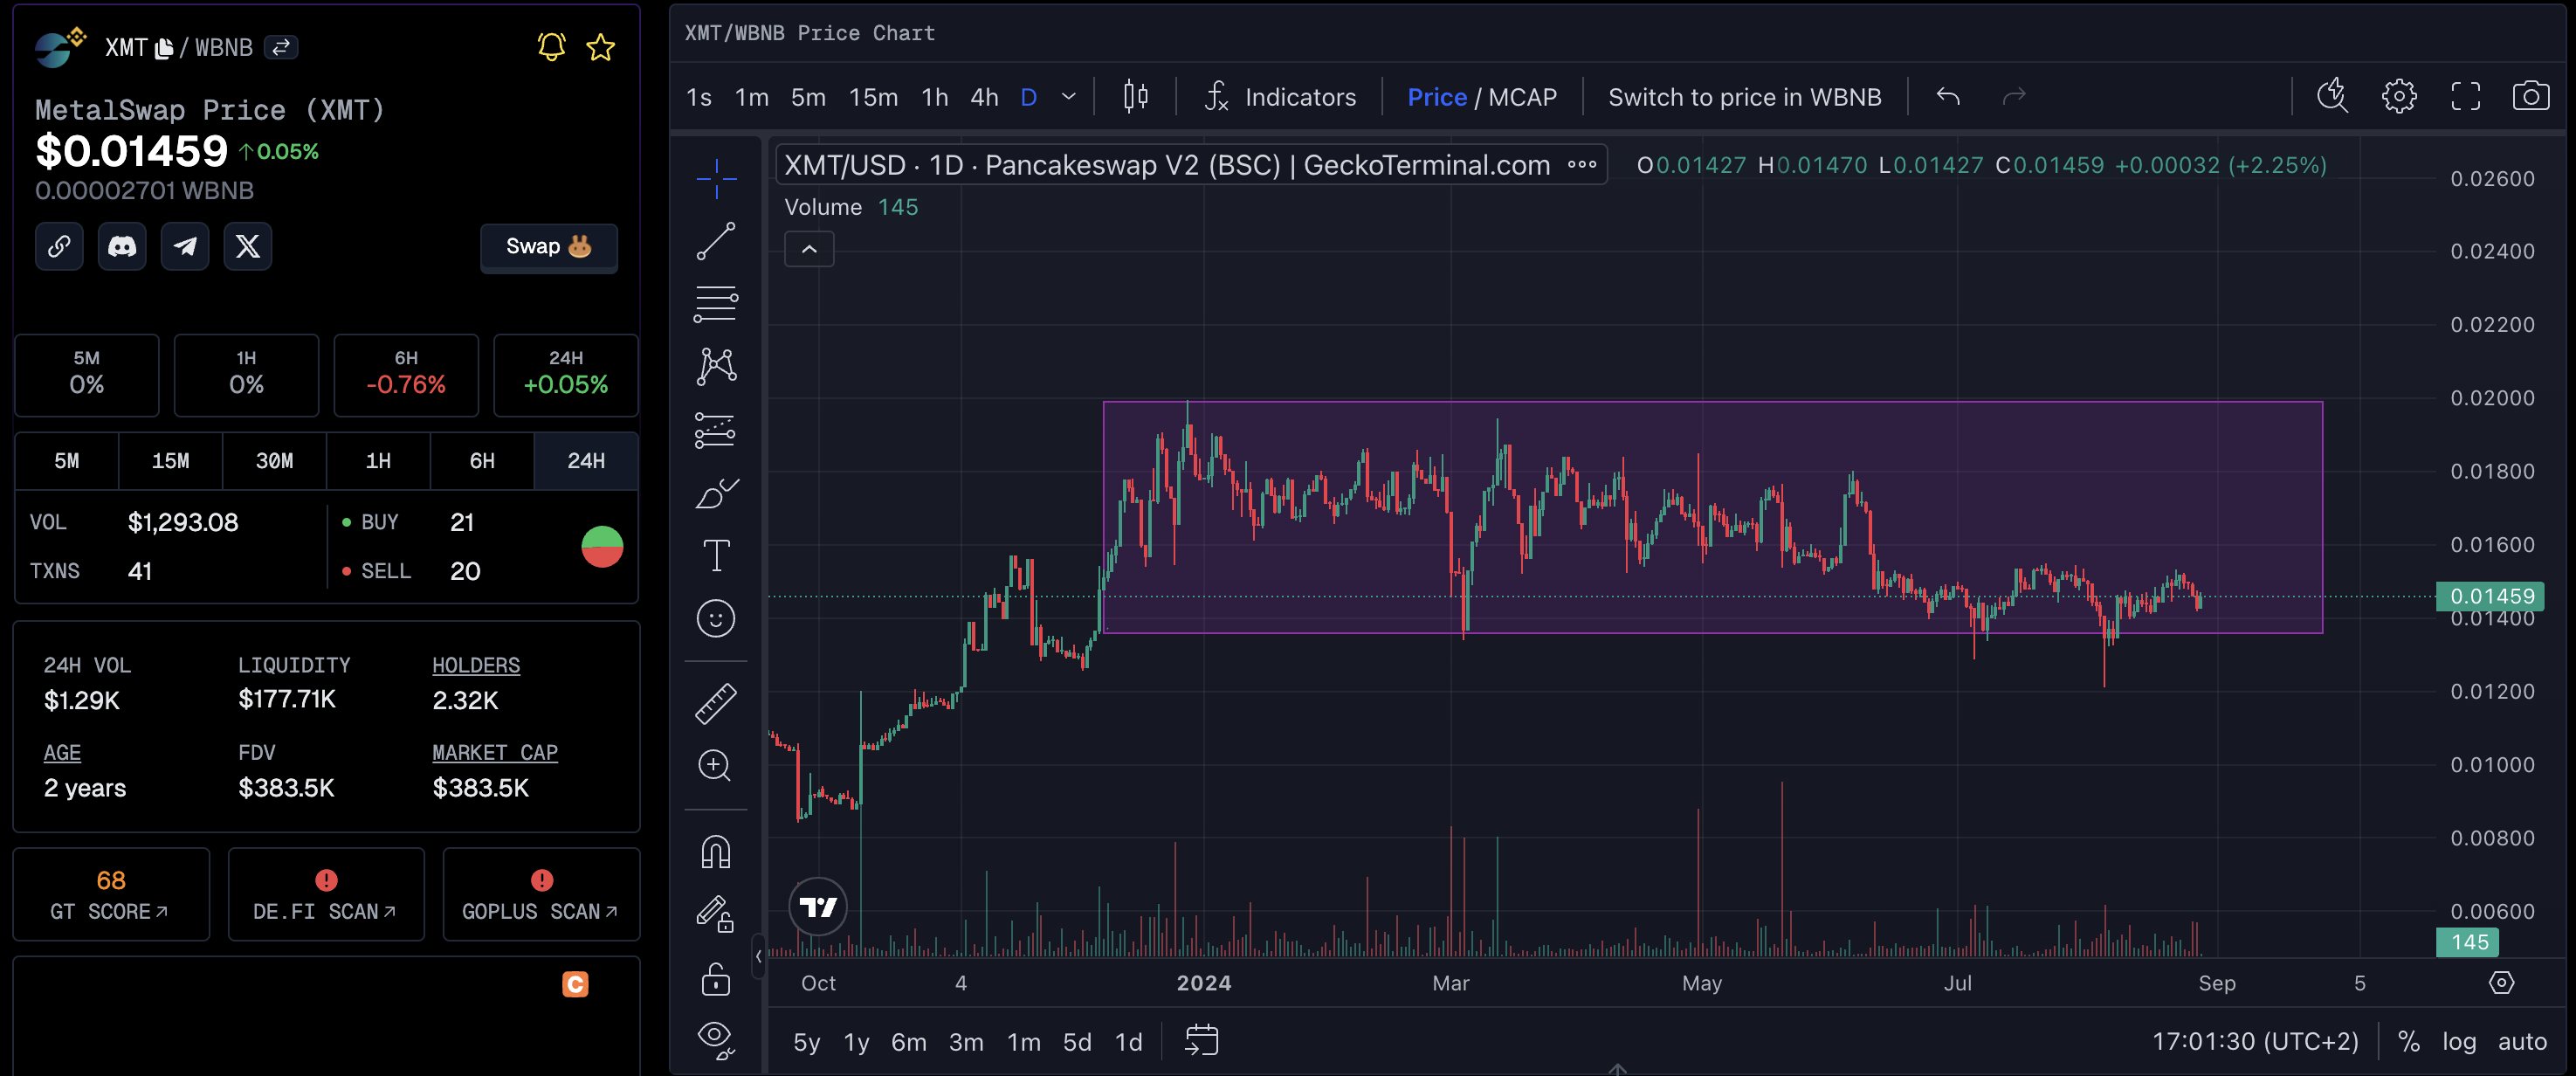
Task: Open the chart symbol more options
Action: coord(1582,165)
